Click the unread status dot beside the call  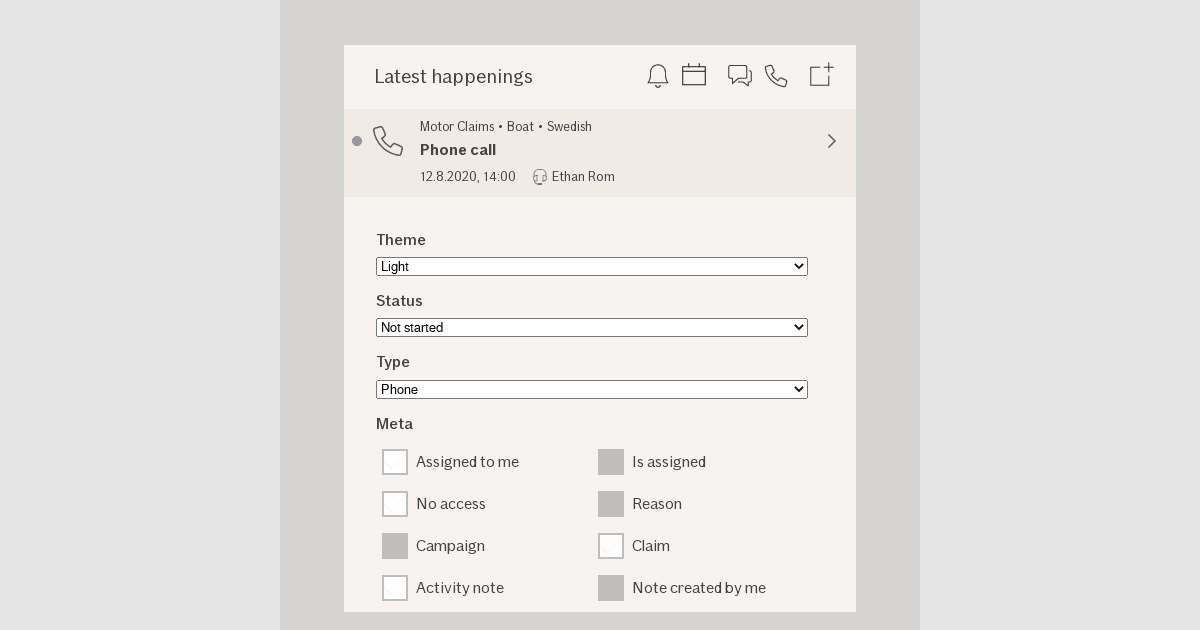357,141
